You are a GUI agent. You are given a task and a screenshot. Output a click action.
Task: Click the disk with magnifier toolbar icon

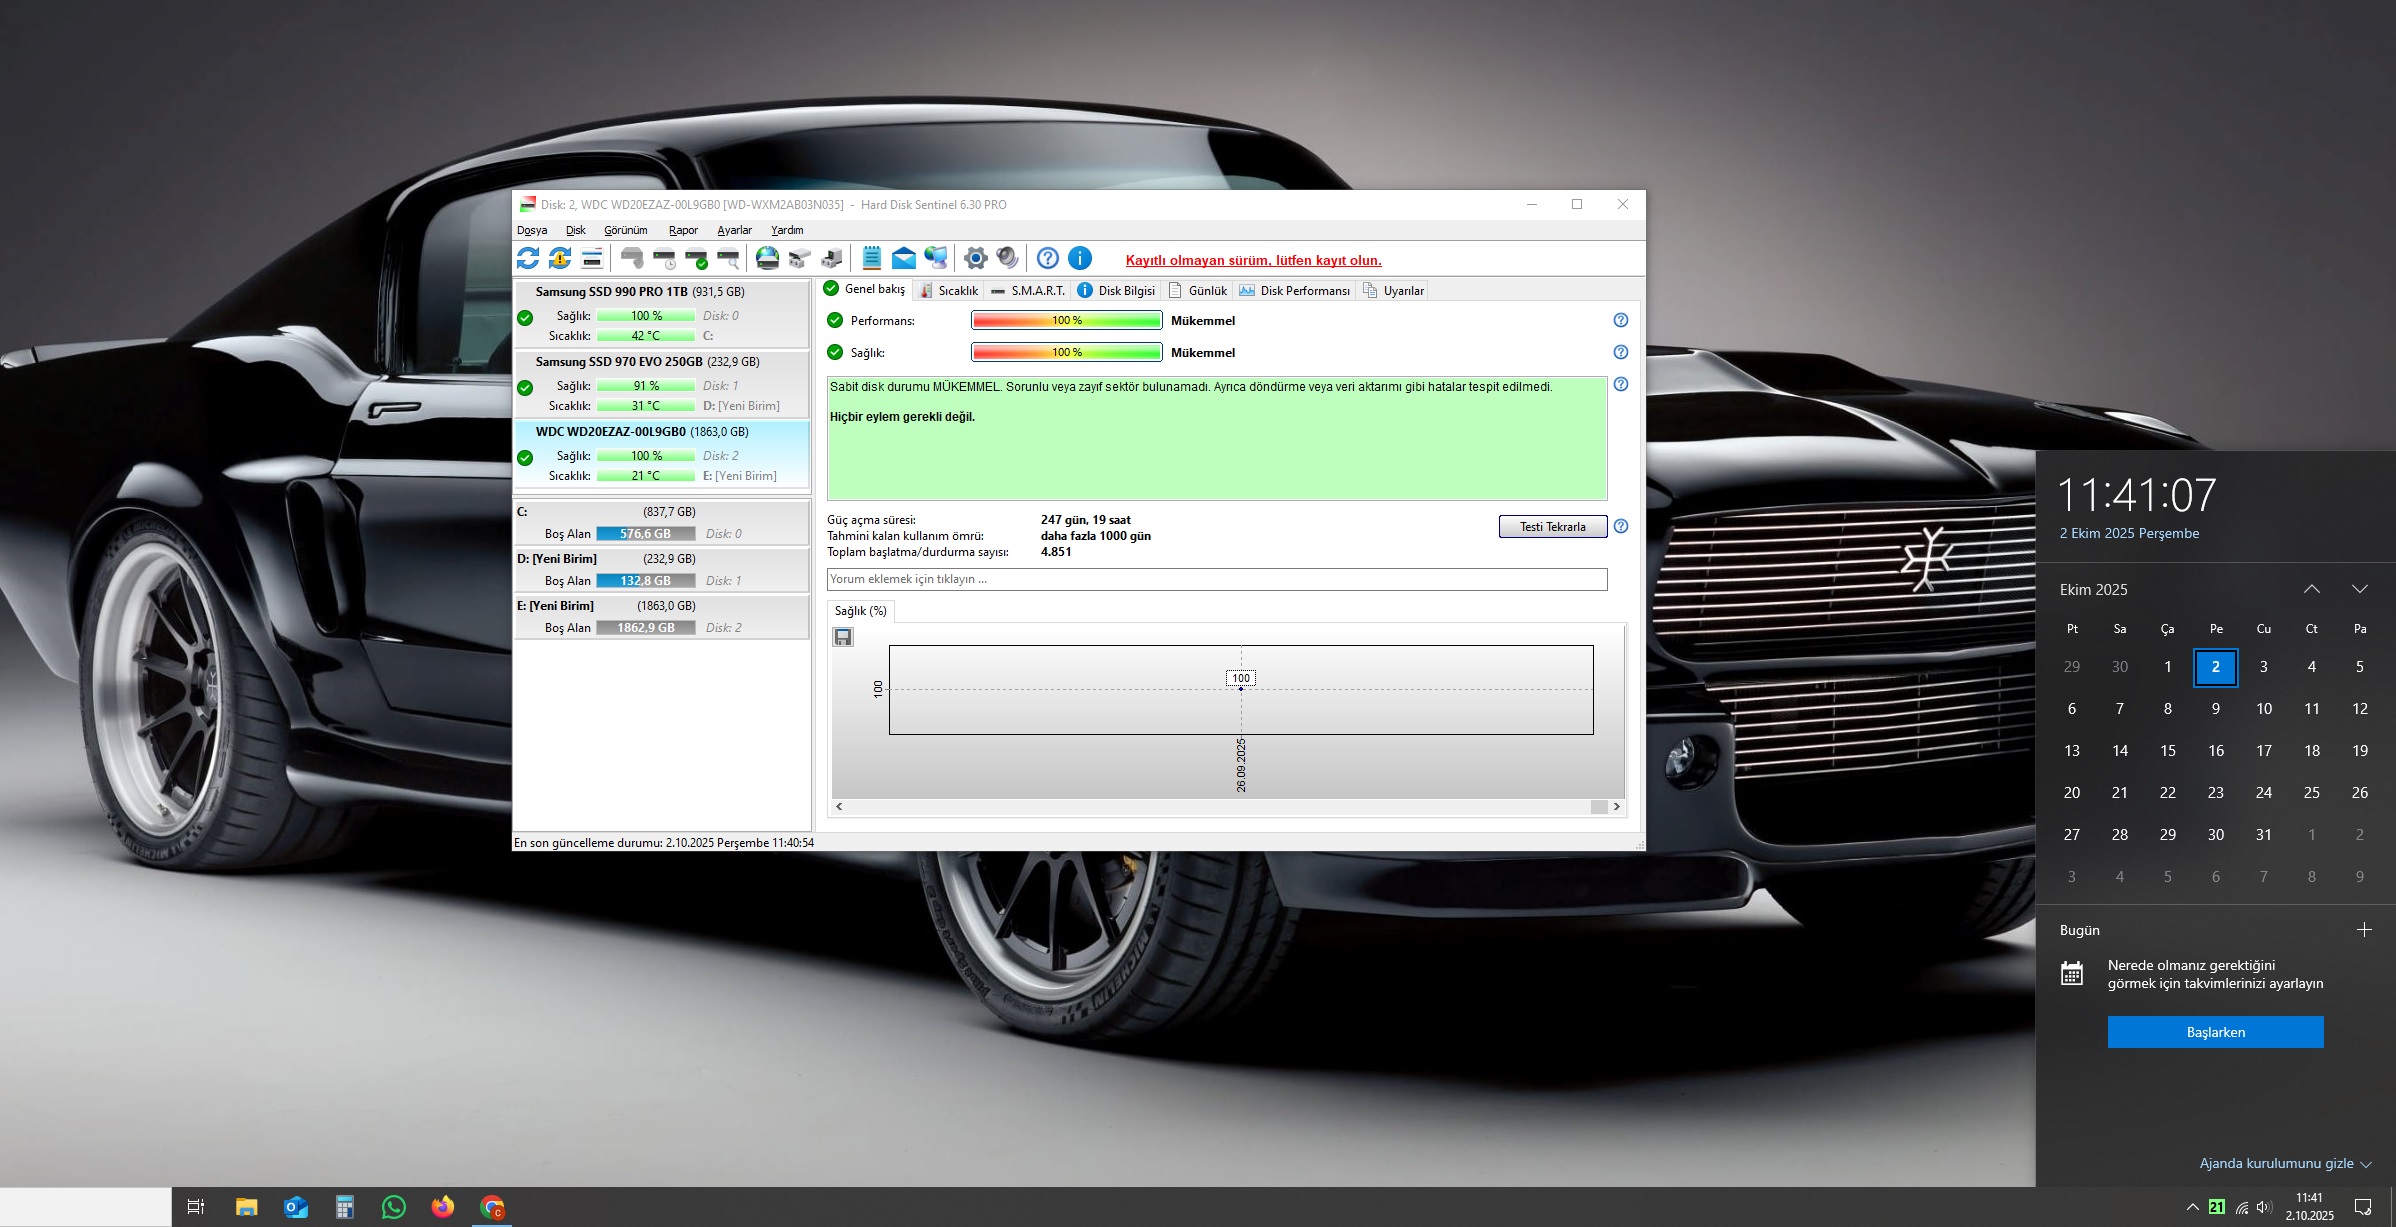pos(729,259)
